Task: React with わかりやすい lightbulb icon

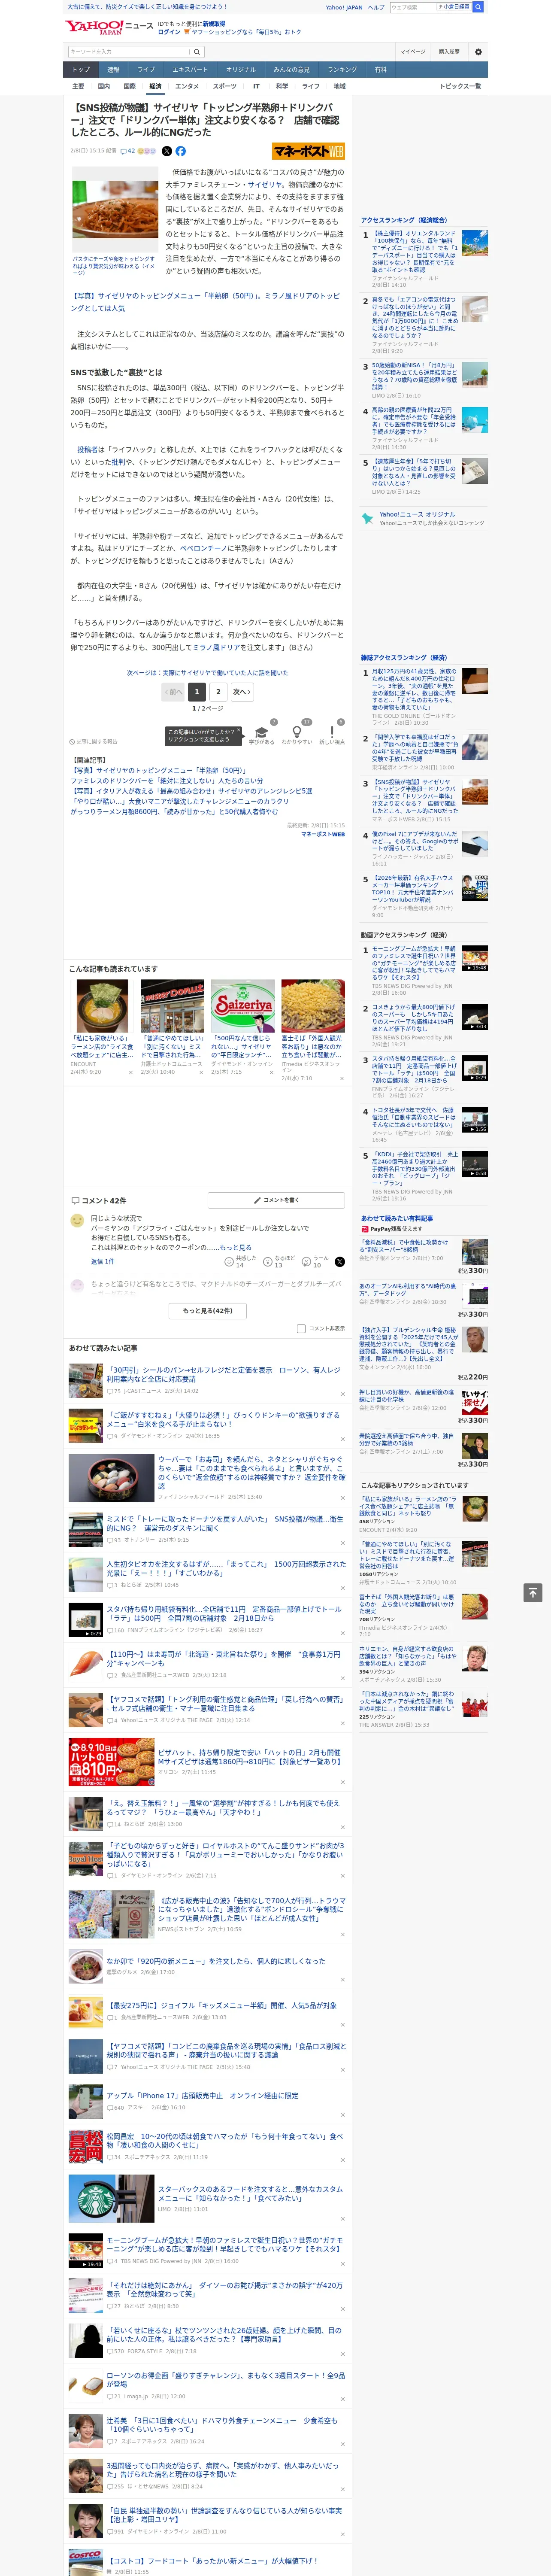Action: point(297,732)
